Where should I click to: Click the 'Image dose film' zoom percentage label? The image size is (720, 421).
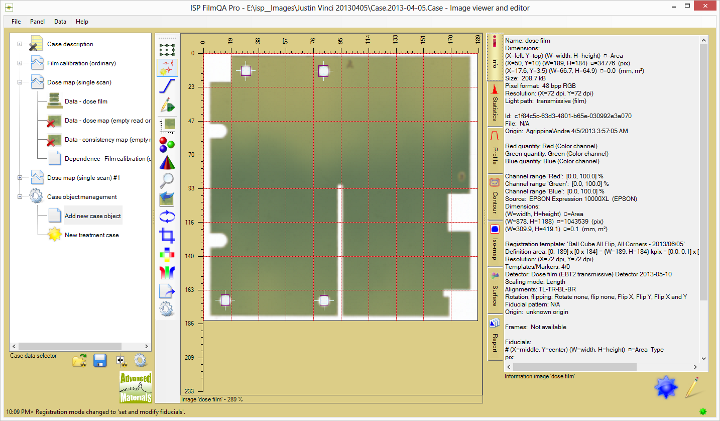(213, 399)
